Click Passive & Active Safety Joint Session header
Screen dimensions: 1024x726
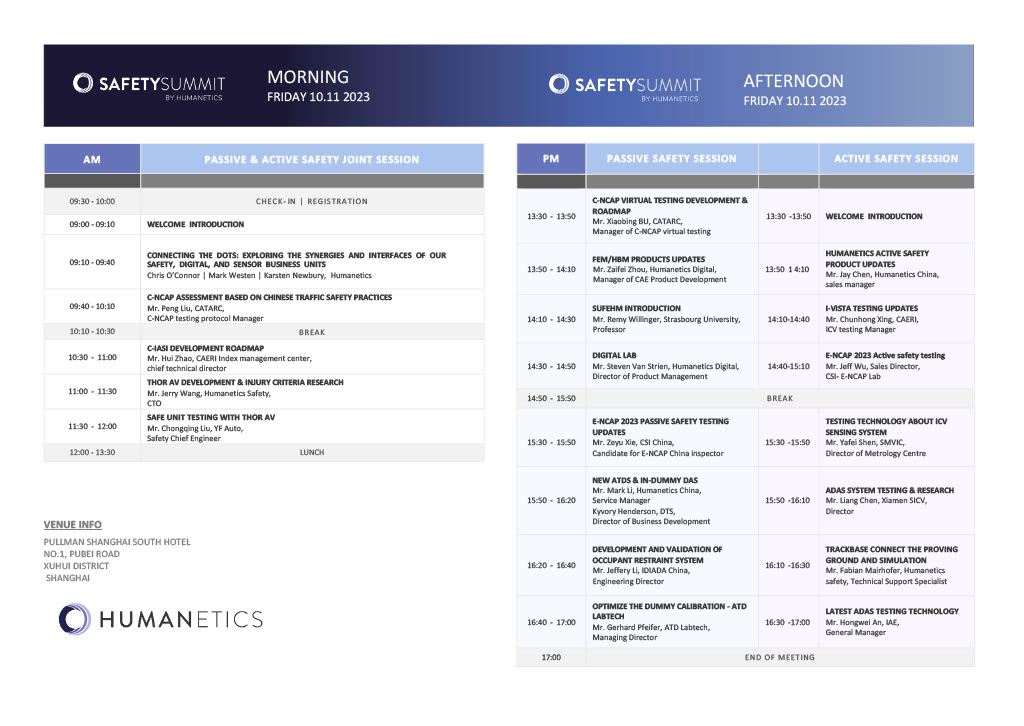(312, 159)
